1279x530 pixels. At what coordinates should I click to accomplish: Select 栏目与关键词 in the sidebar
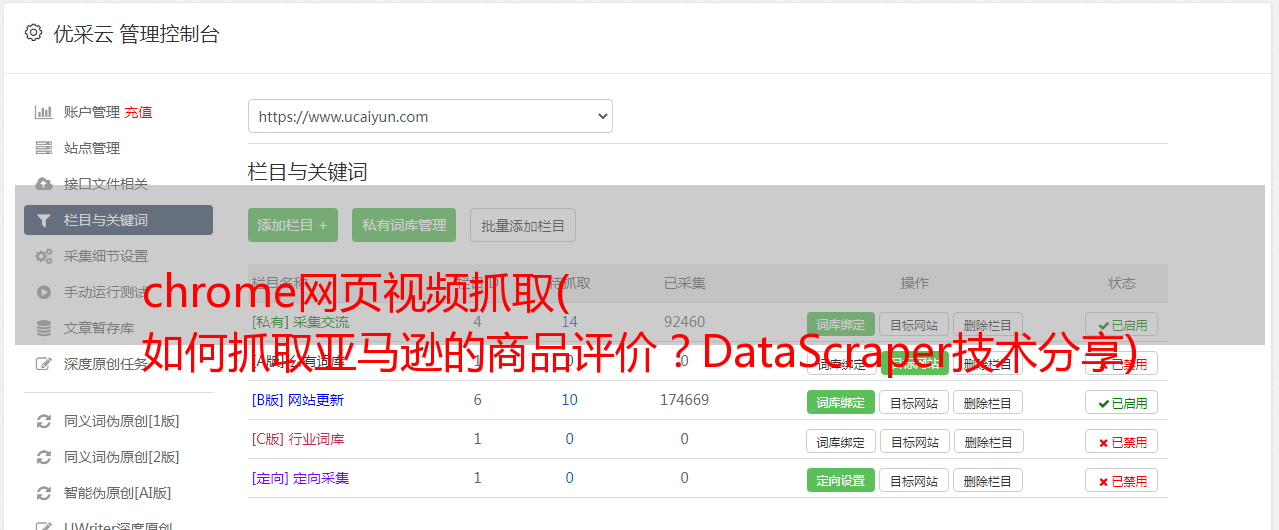pyautogui.click(x=118, y=220)
